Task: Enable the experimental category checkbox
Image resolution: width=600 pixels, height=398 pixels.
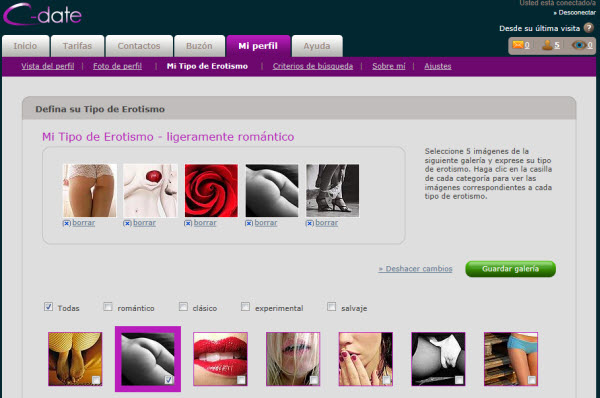Action: 245,307
